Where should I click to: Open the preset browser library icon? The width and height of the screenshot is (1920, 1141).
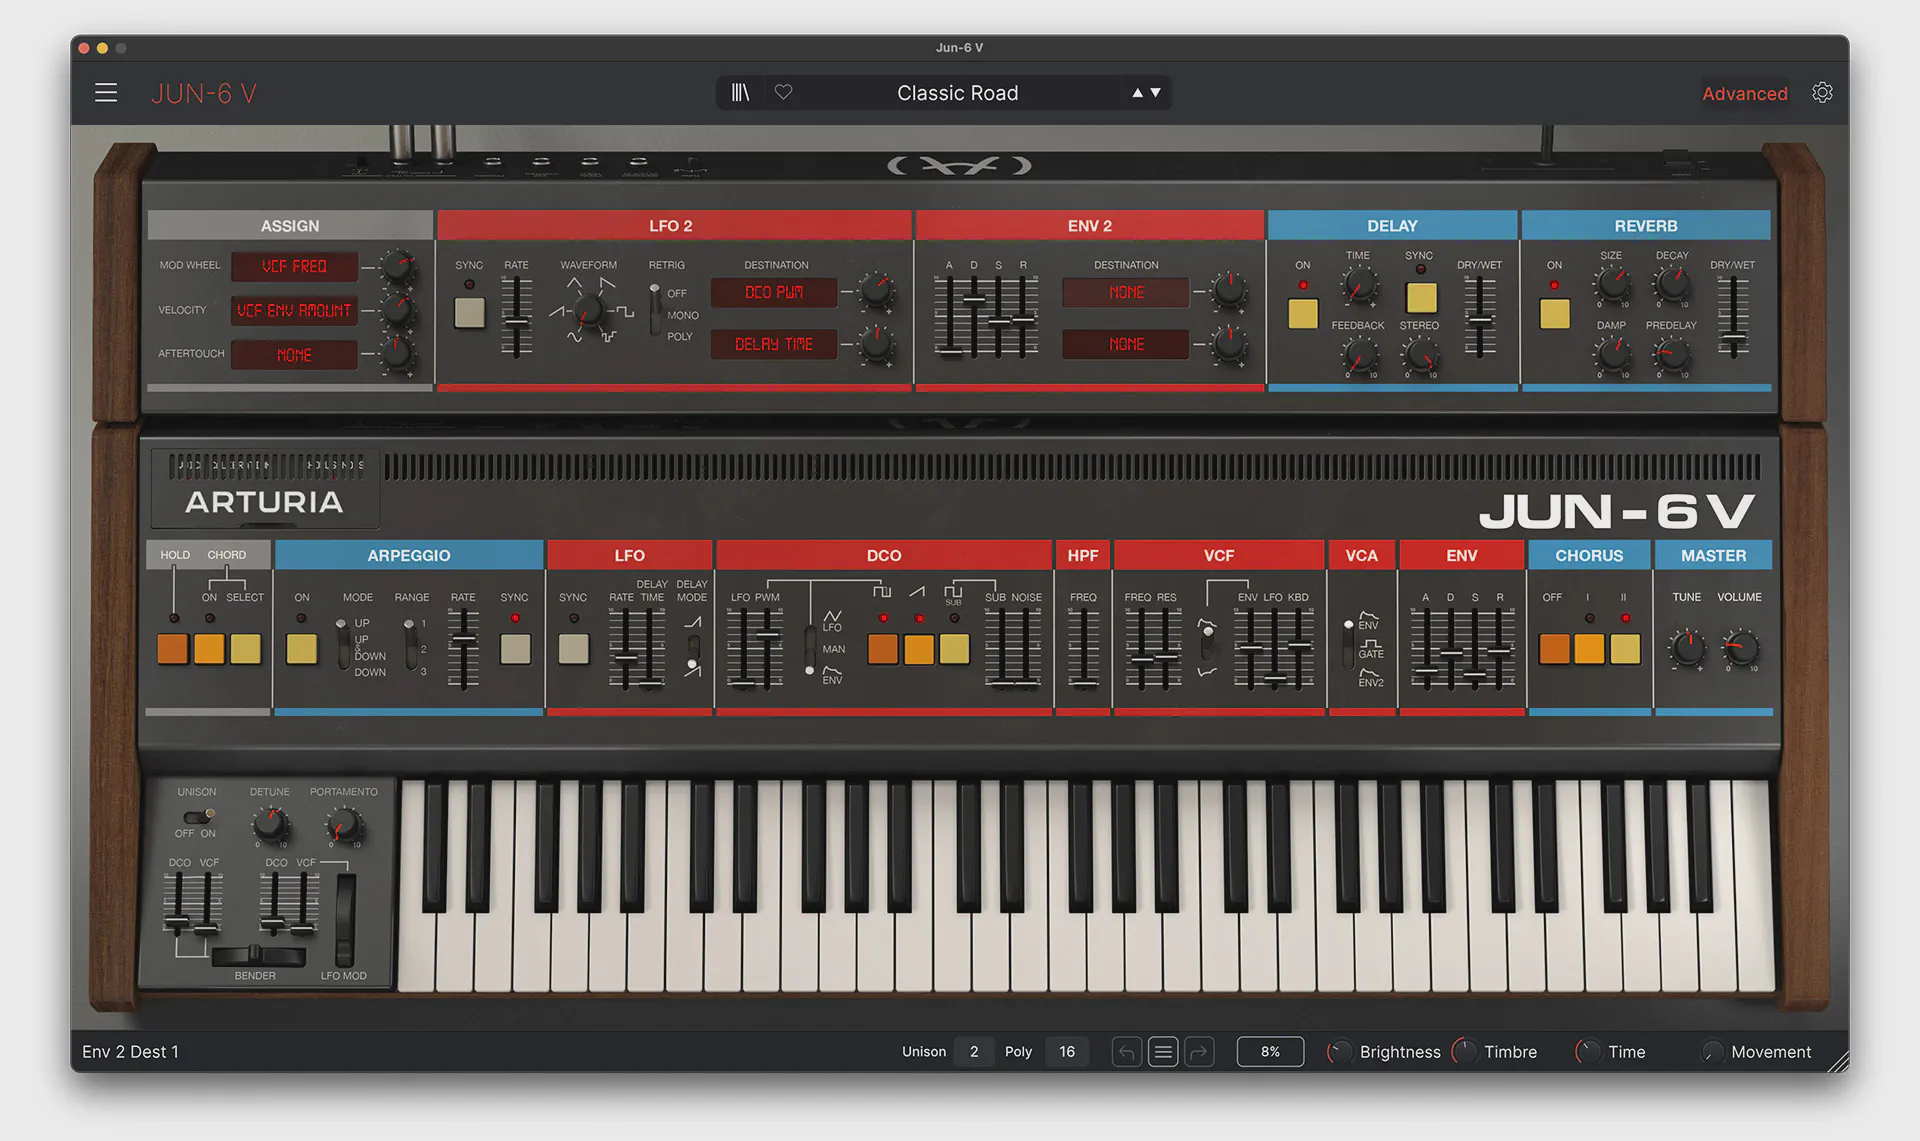(740, 93)
